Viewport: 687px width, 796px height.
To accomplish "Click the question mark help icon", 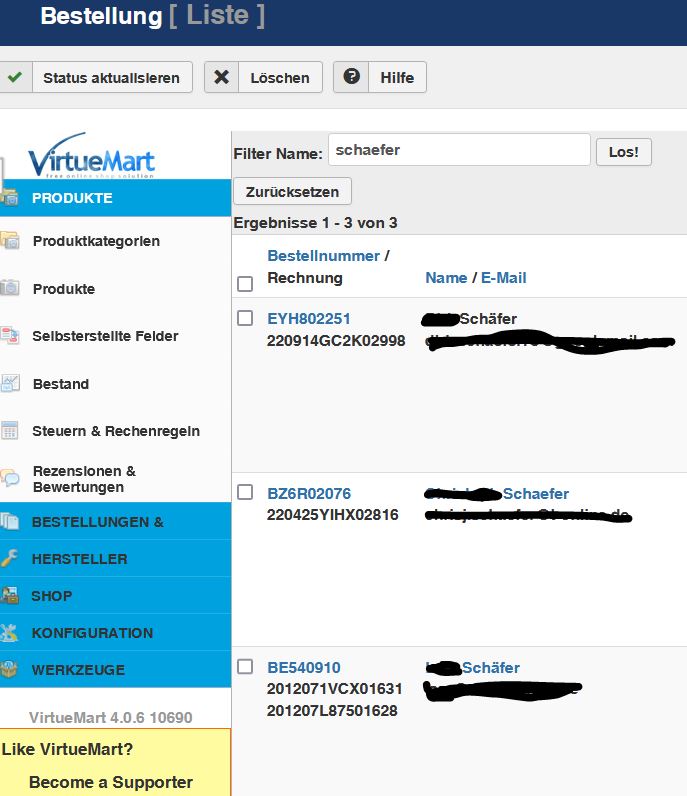I will (x=350, y=78).
